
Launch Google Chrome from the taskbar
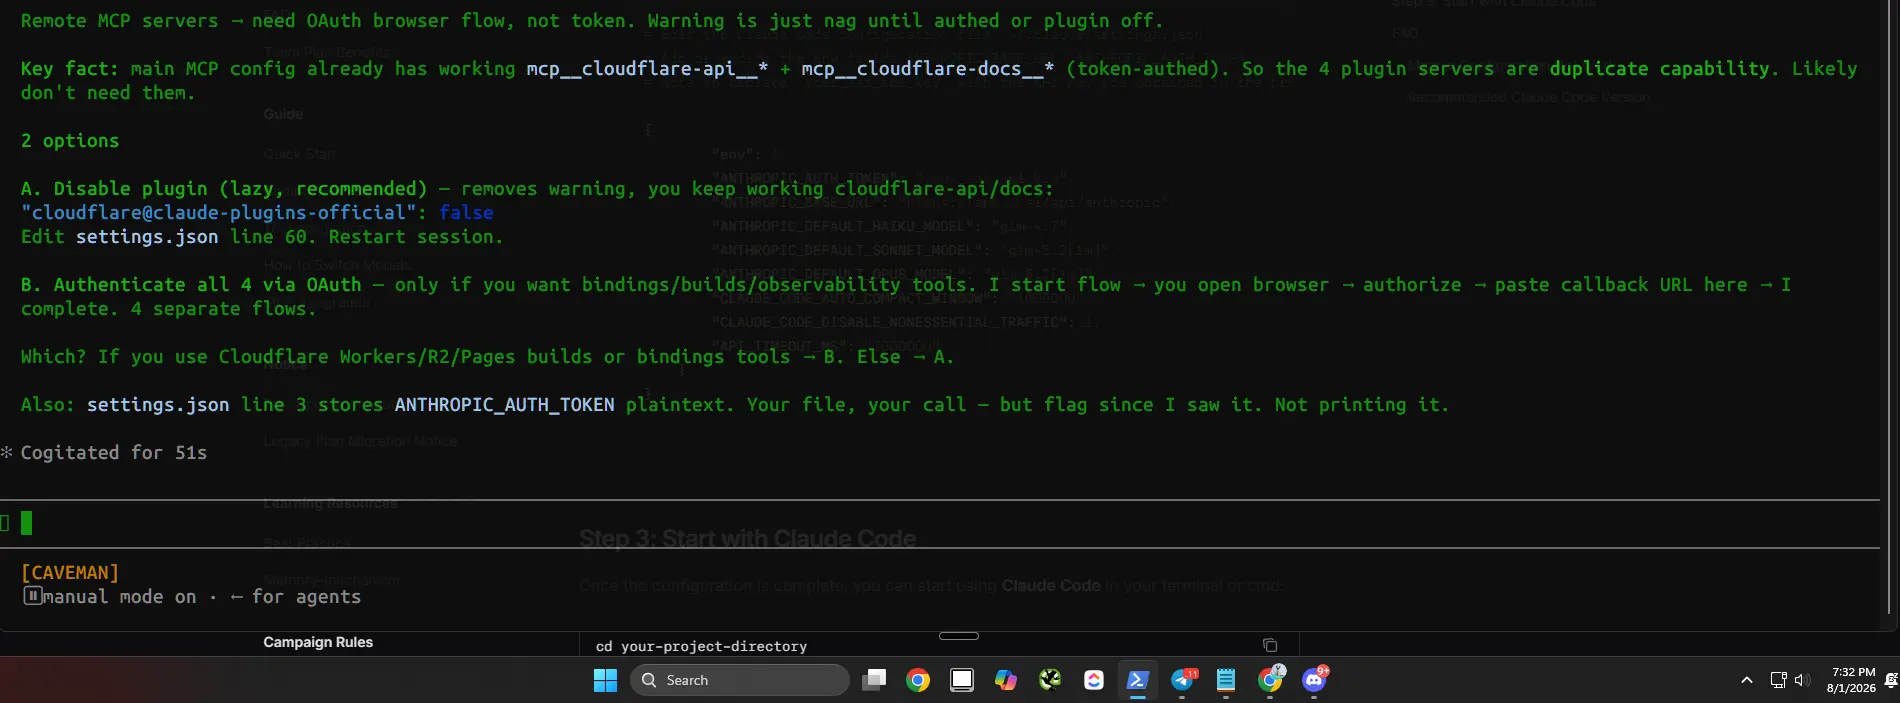918,680
